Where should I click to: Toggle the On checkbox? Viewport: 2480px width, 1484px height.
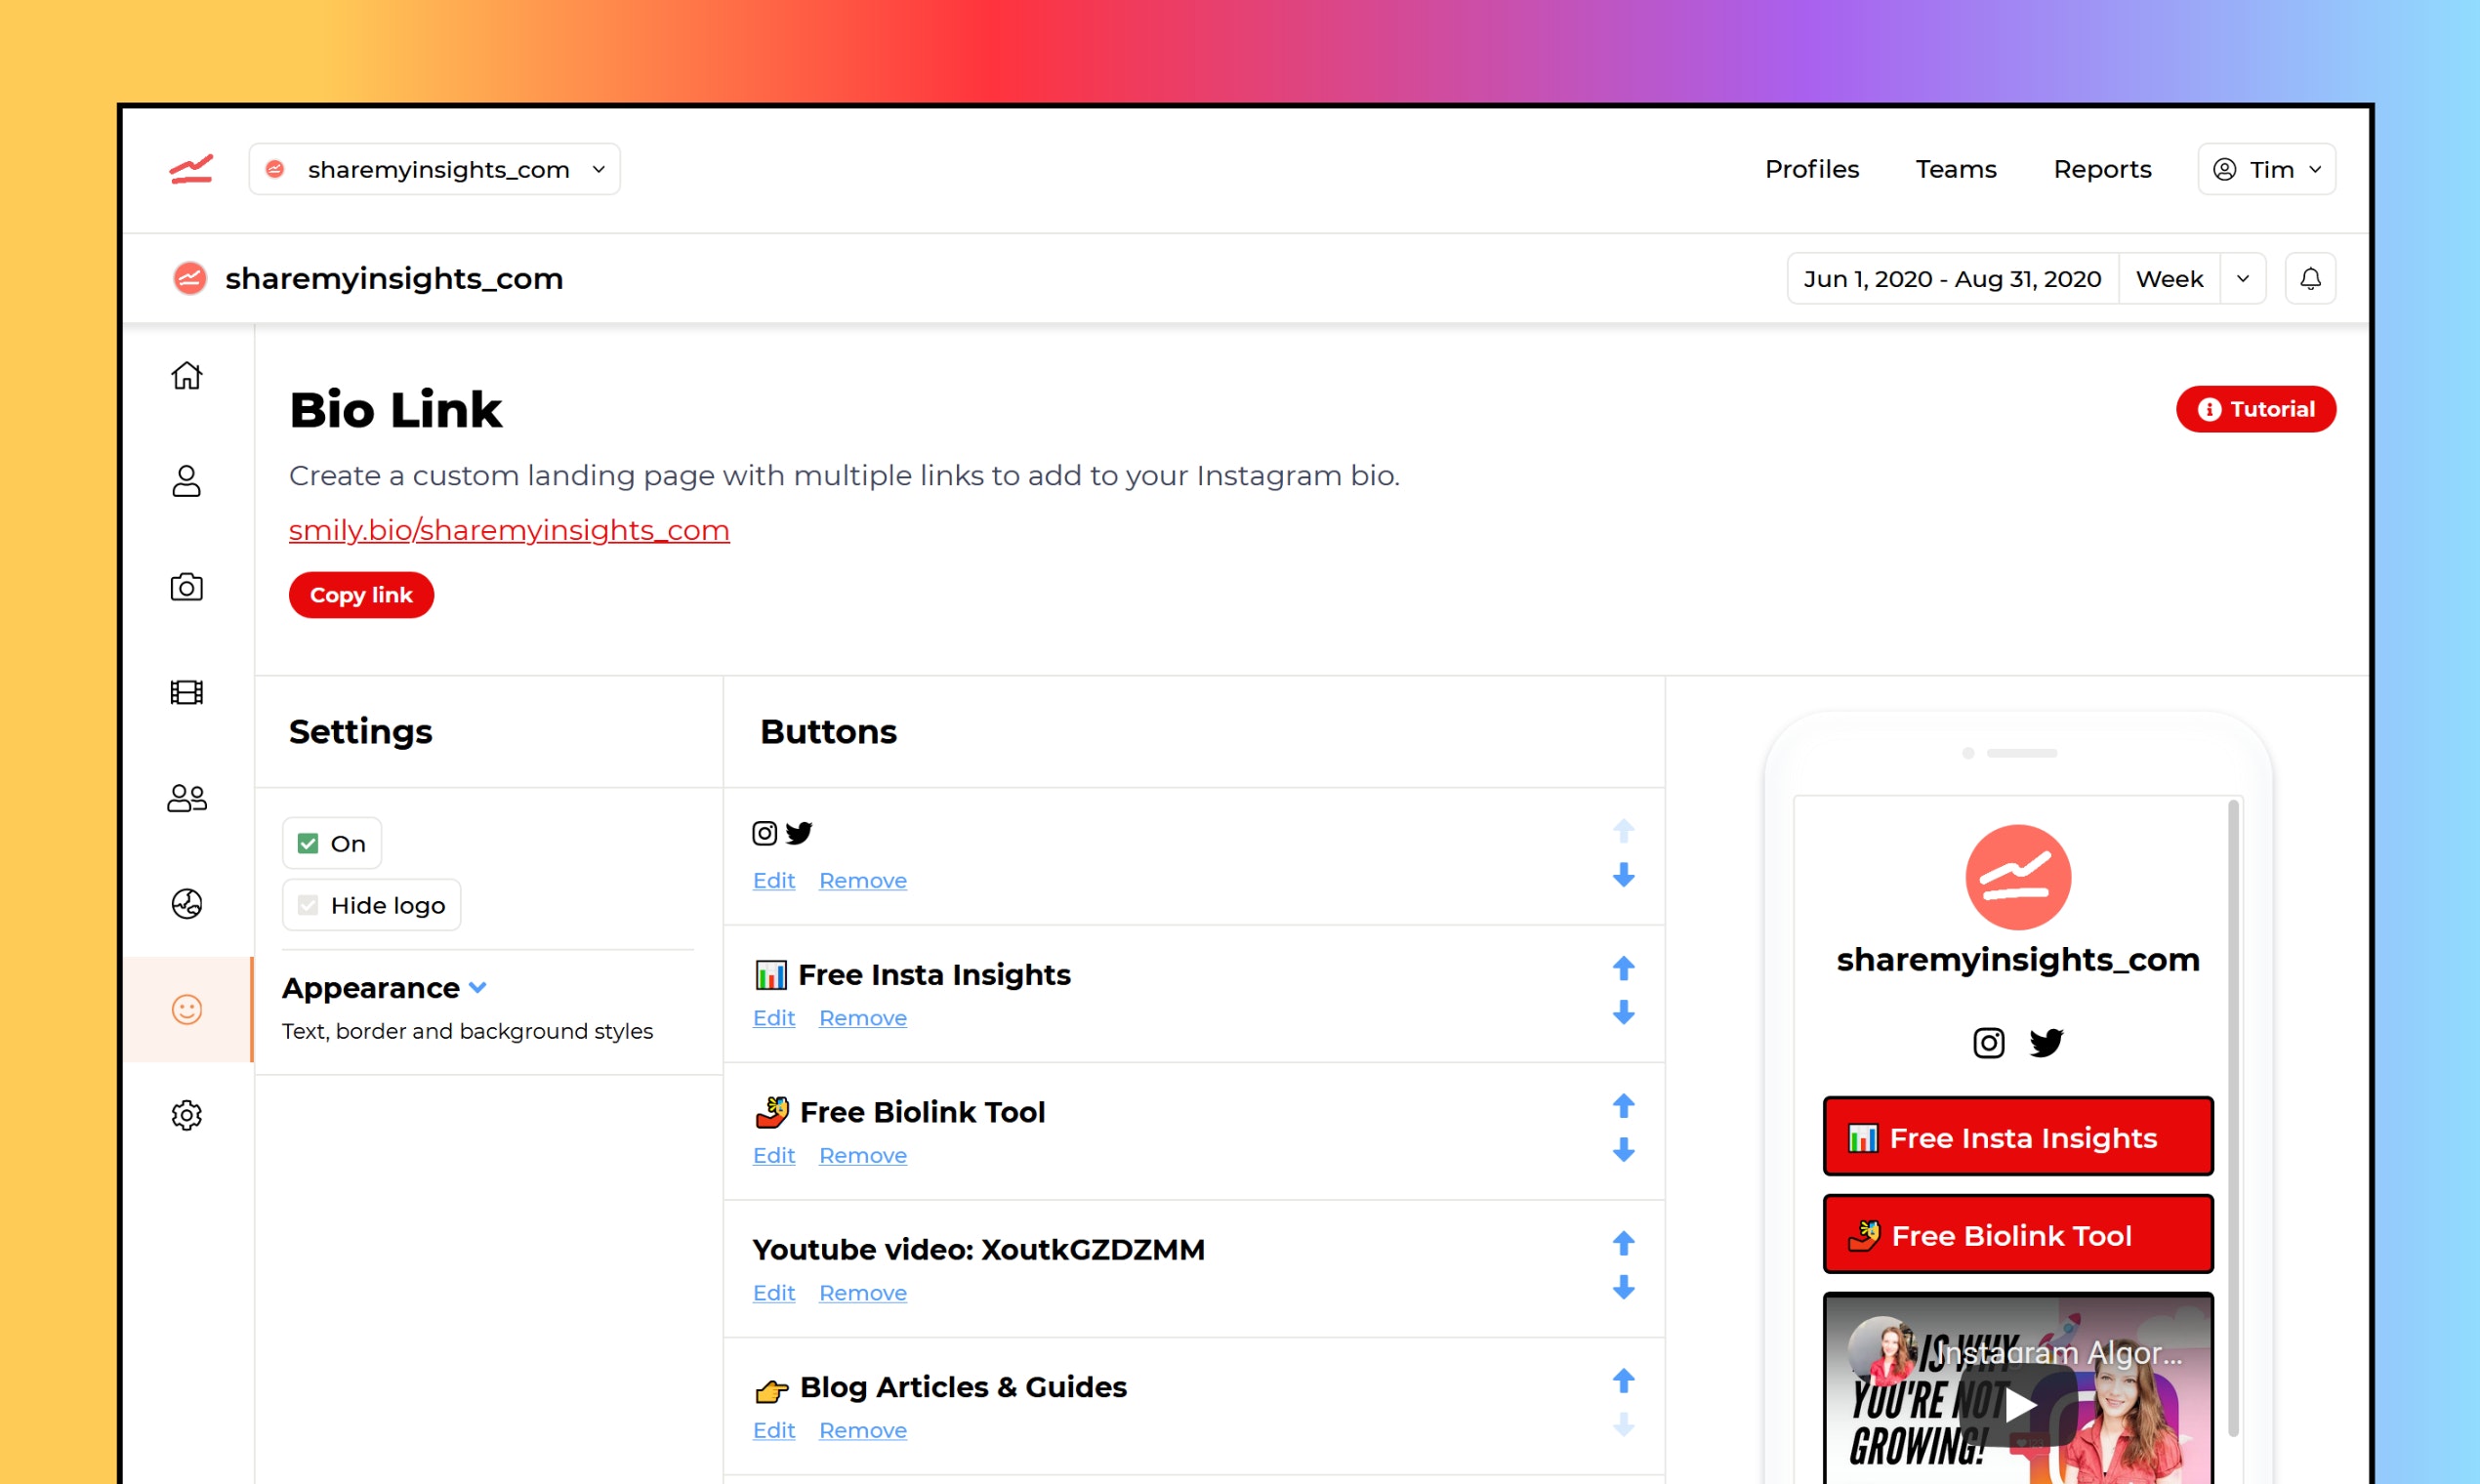pos(308,844)
